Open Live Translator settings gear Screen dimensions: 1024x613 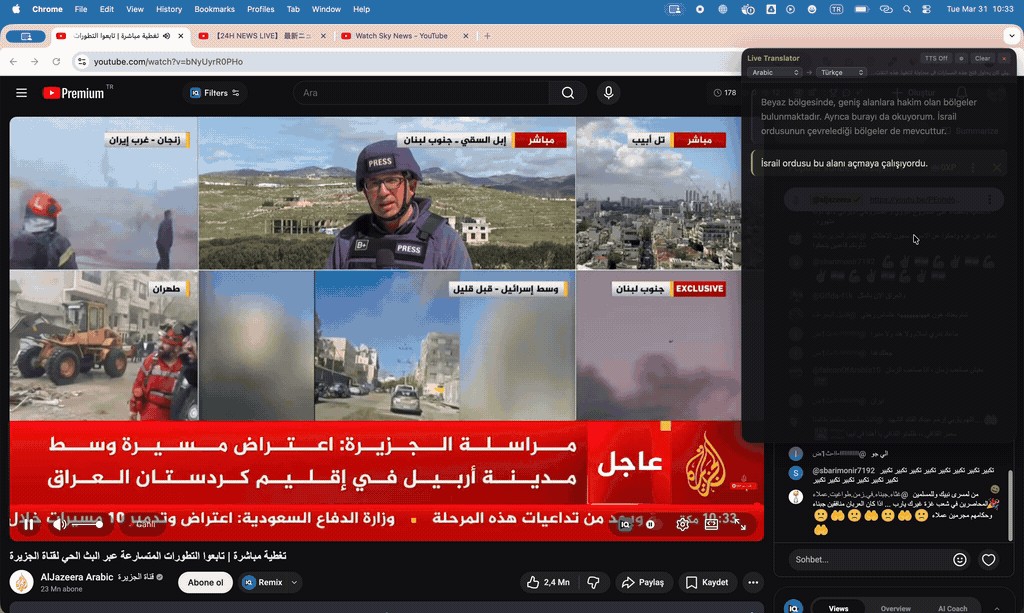[961, 58]
